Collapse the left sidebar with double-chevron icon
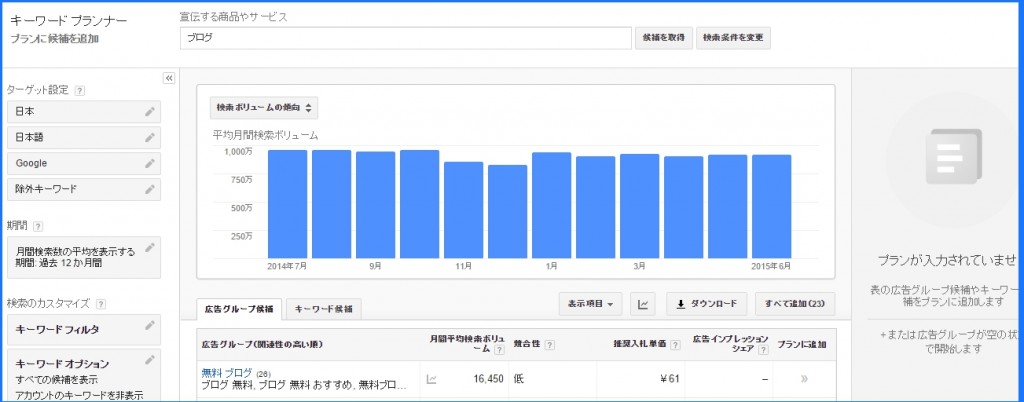 click(x=169, y=78)
